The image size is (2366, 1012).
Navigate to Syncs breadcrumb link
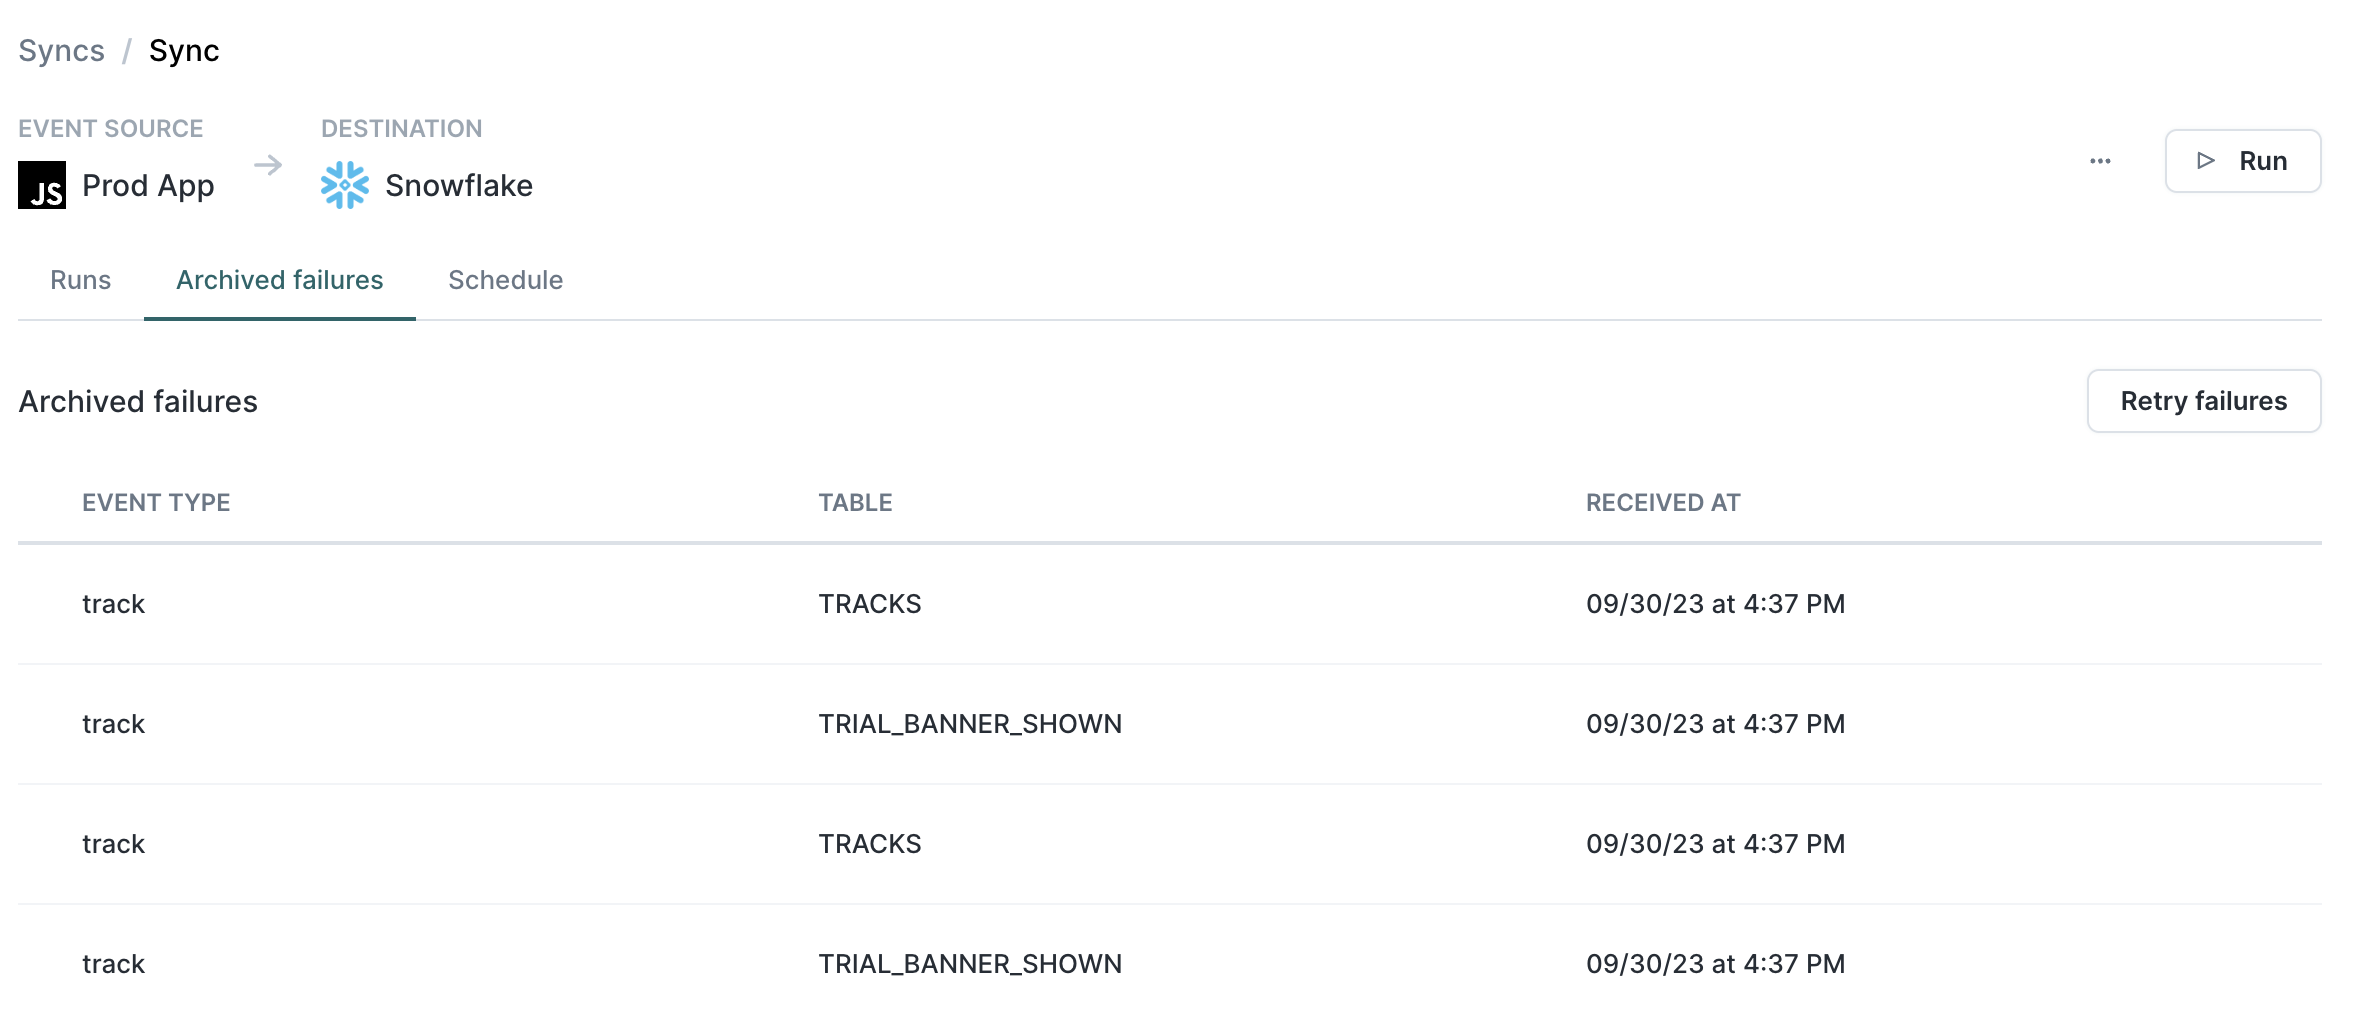[x=62, y=51]
